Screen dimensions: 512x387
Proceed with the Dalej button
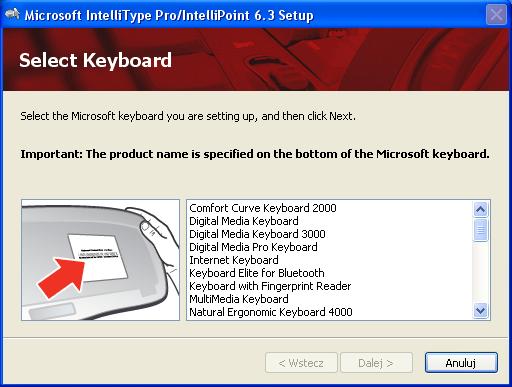[x=376, y=363]
